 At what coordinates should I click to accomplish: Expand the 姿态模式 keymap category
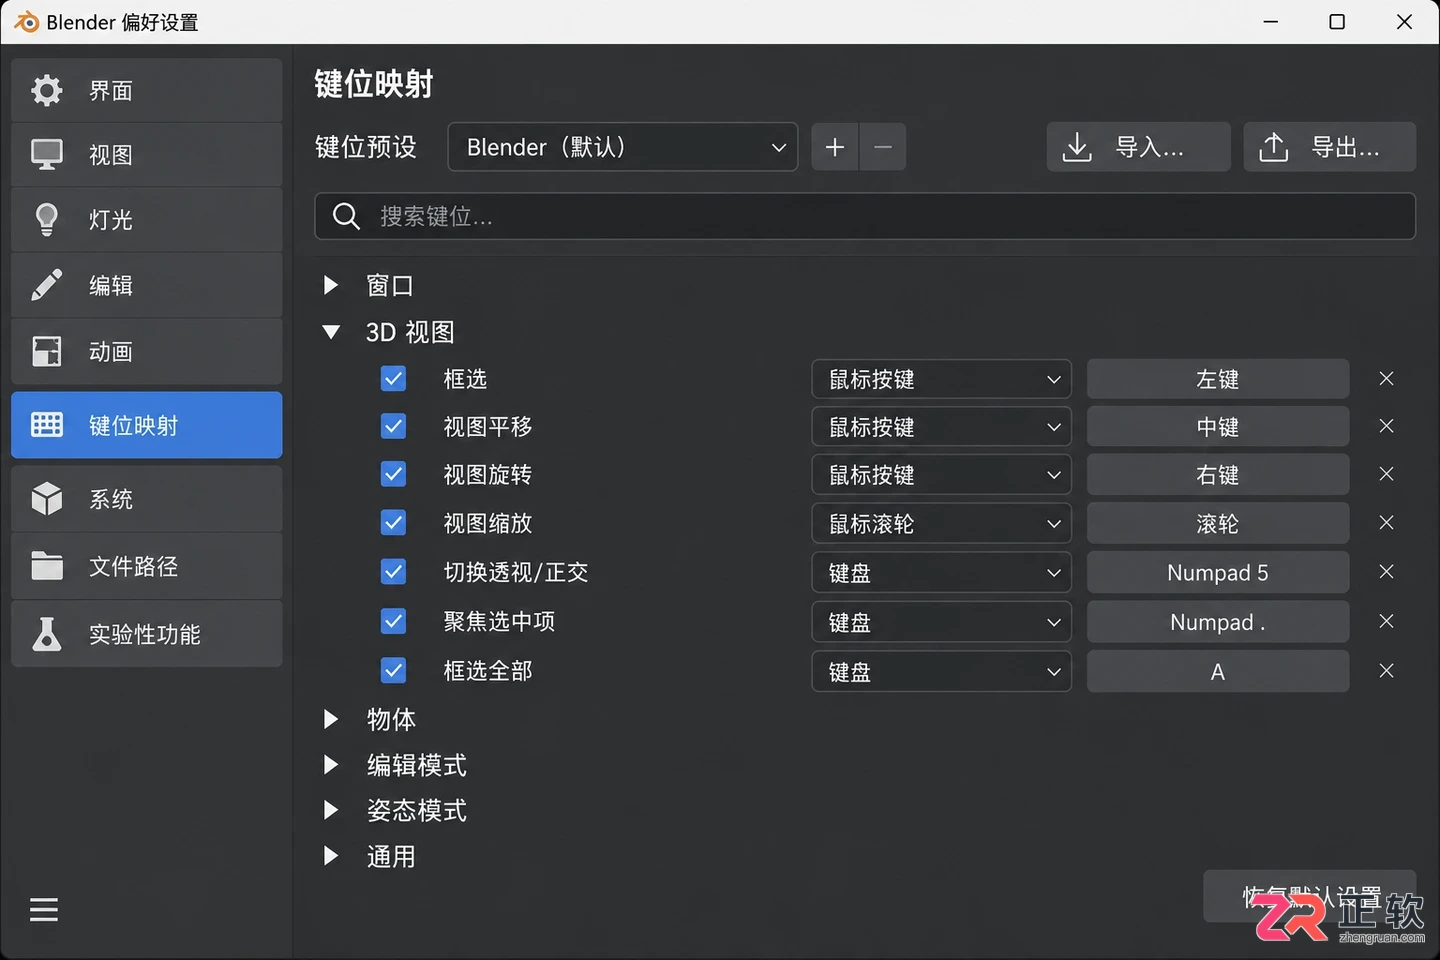[x=331, y=810]
